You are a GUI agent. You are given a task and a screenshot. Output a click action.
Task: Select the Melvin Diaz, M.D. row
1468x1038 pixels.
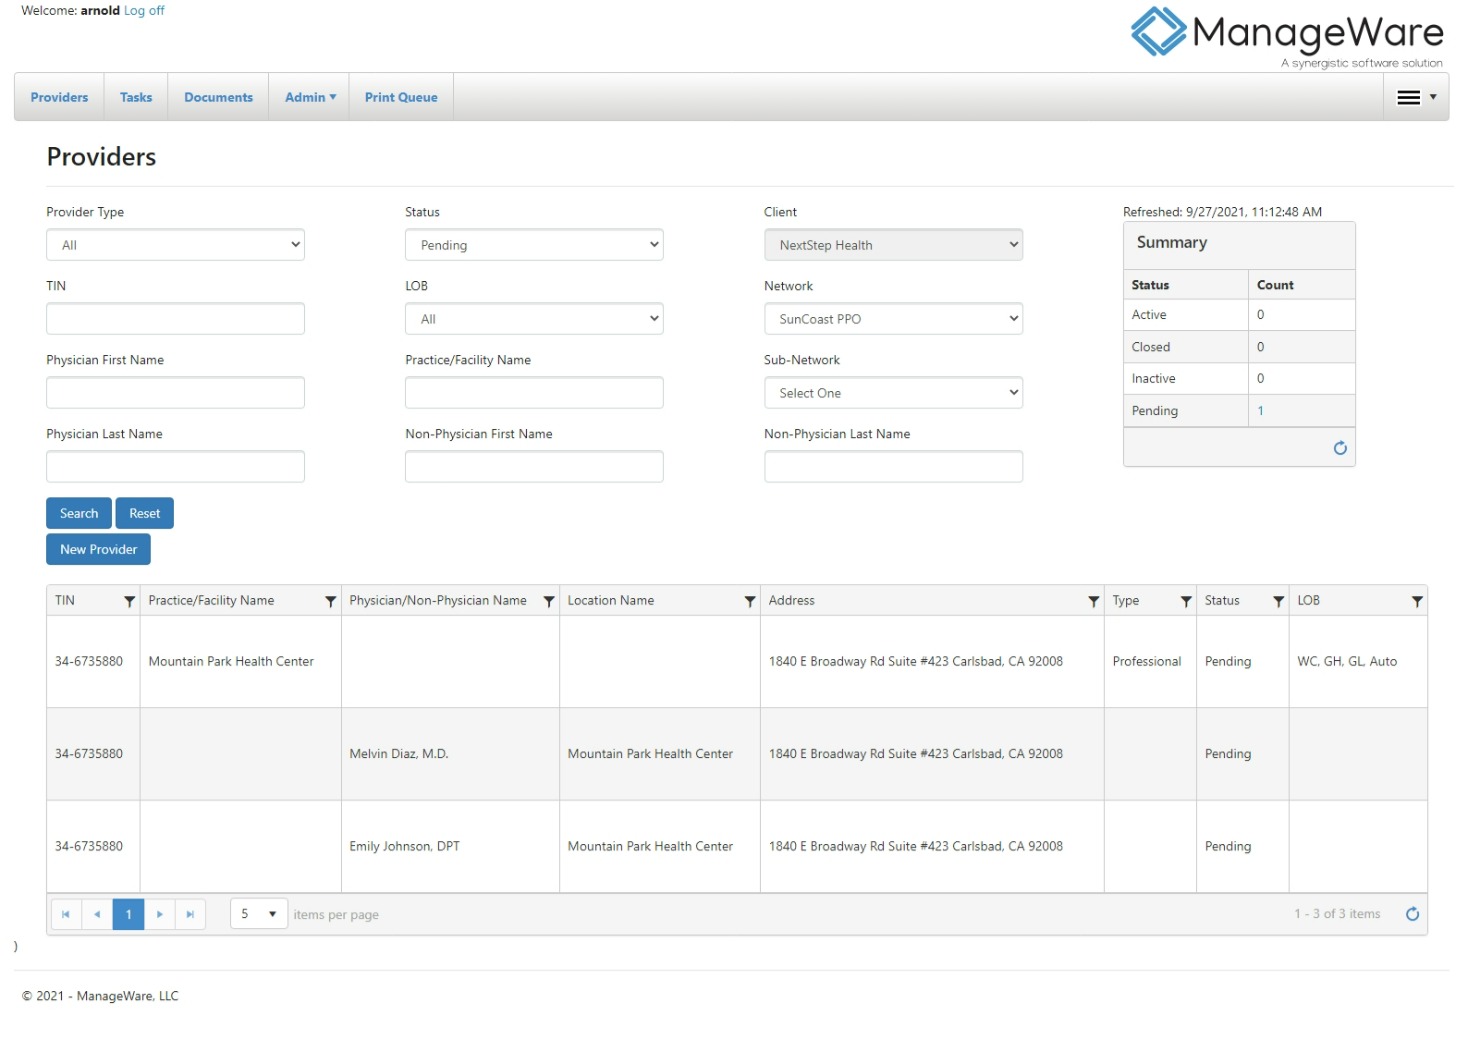tap(737, 754)
